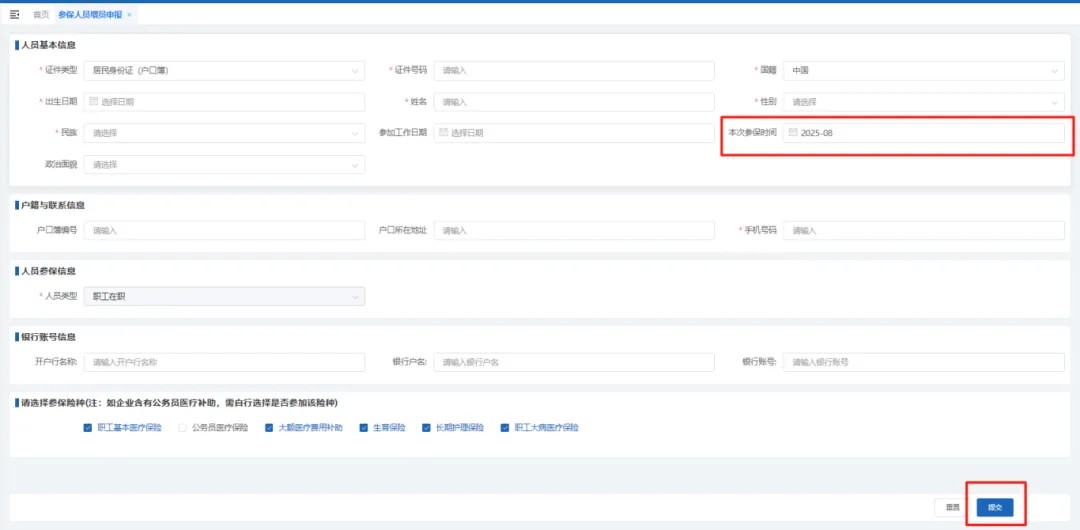The image size is (1080, 530).
Task: Toggle 长期护理保险 checkbox
Action: pos(426,428)
